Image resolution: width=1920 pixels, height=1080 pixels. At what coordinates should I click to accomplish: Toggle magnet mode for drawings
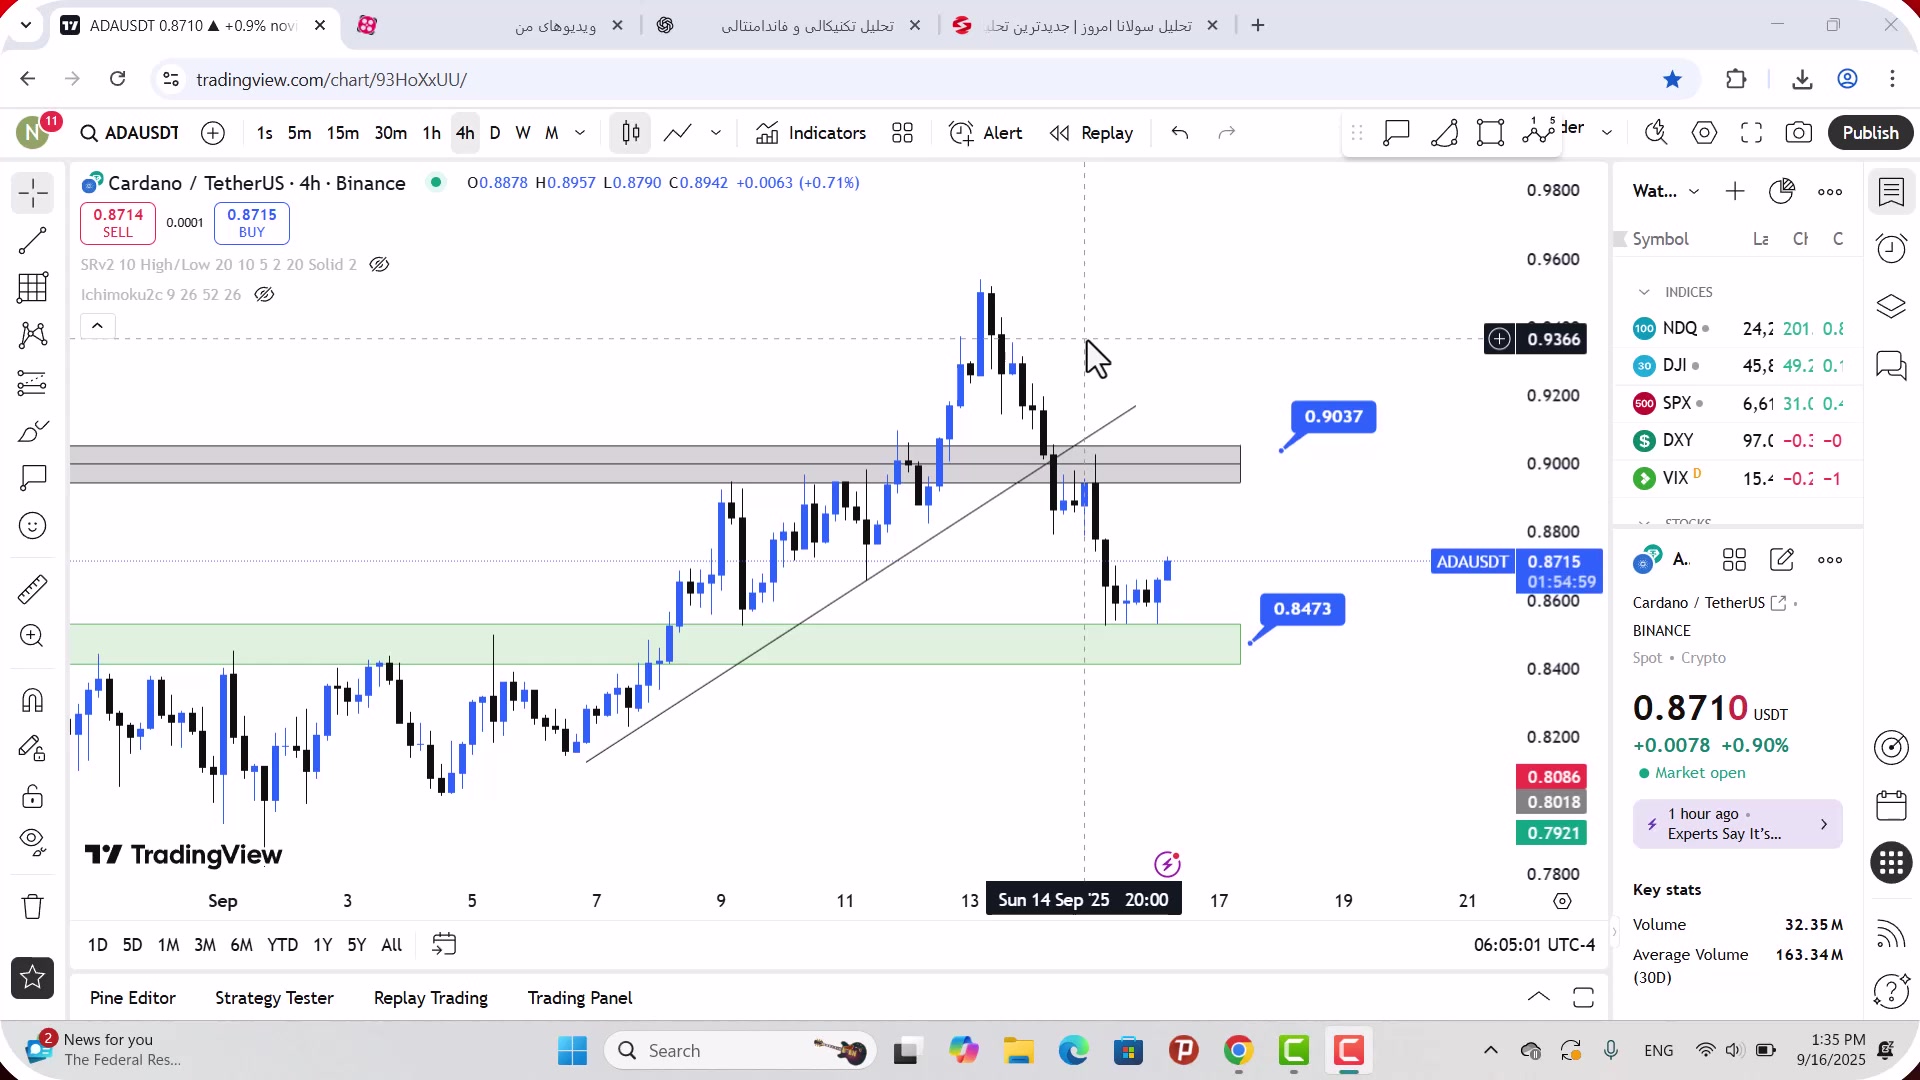click(33, 700)
